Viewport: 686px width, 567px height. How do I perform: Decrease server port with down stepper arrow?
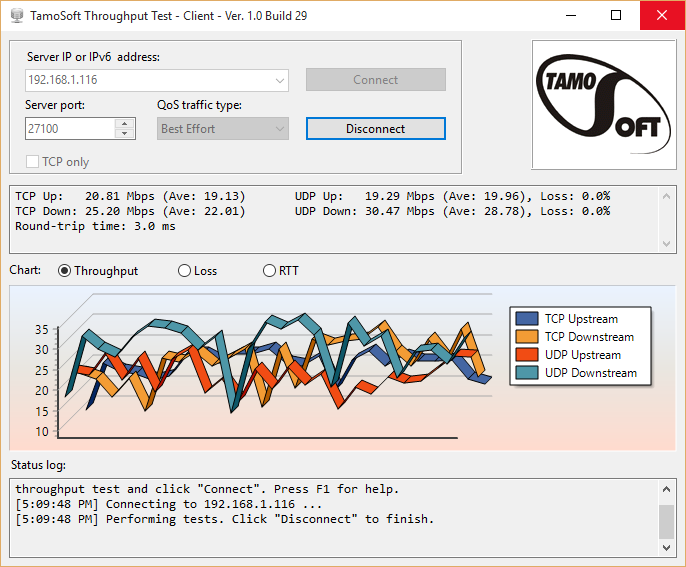(125, 134)
